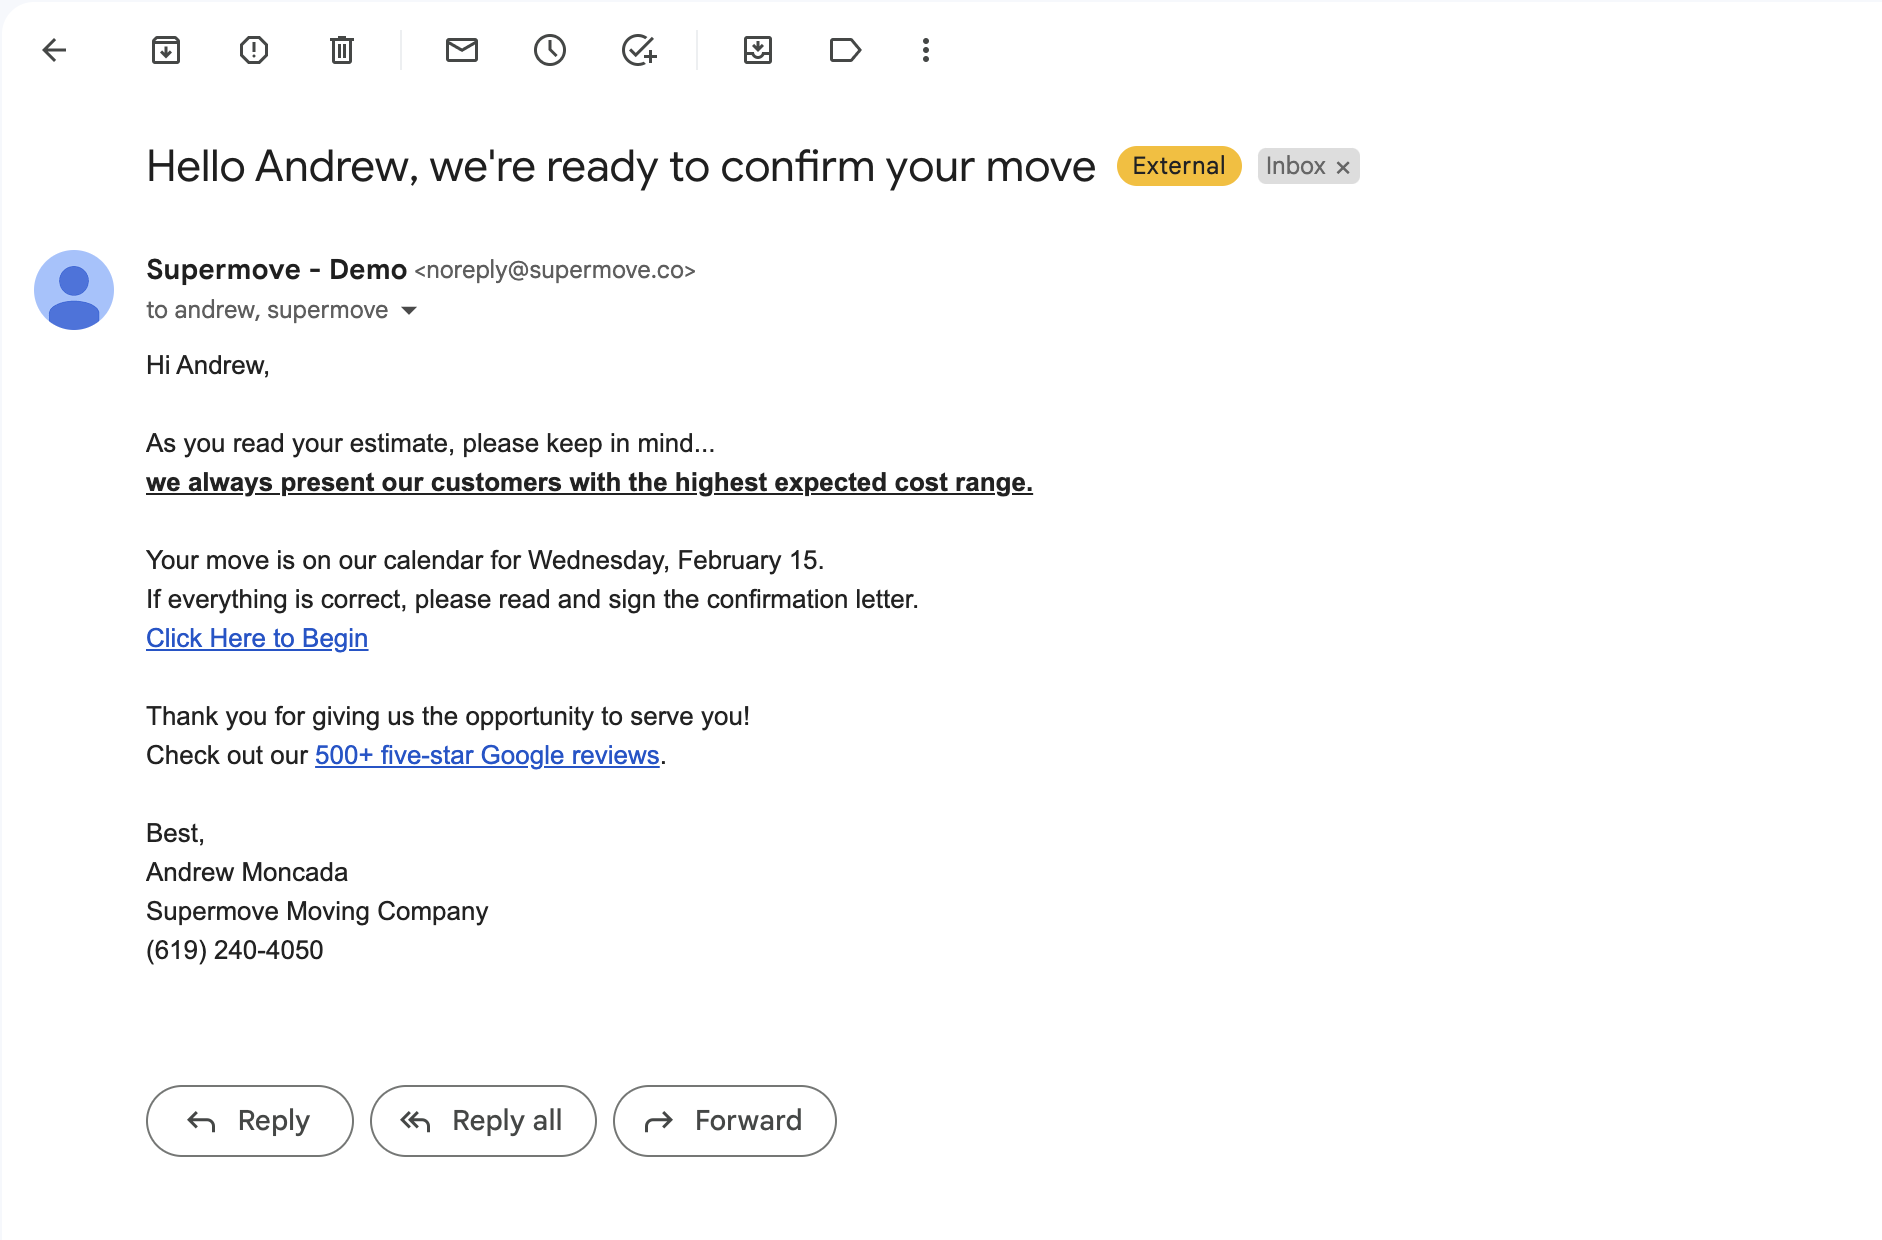Click the email subject heading
Viewport: 1882px width, 1240px height.
(x=621, y=166)
